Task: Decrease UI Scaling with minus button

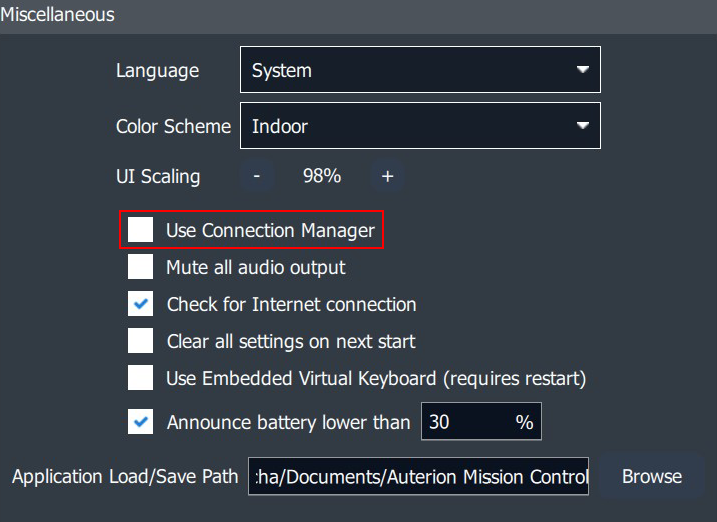Action: pyautogui.click(x=257, y=176)
